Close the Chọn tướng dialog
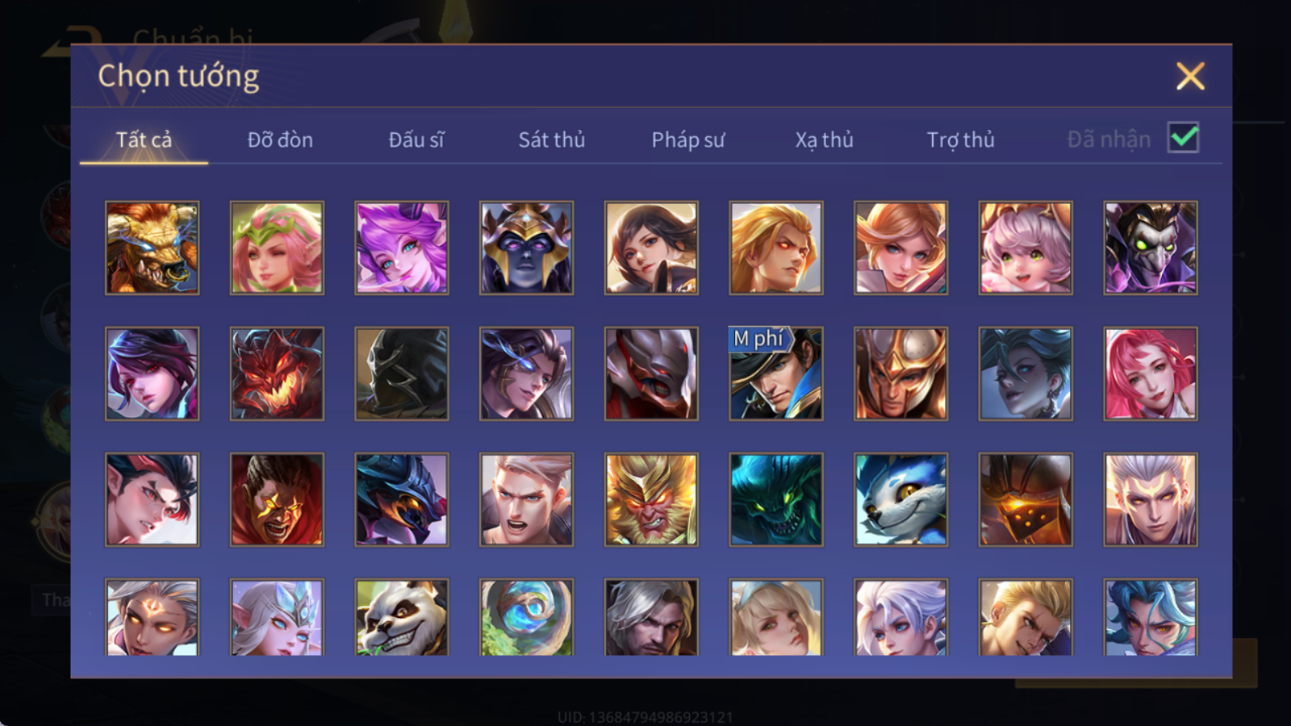Viewport: 1291px width, 726px height. [1190, 76]
